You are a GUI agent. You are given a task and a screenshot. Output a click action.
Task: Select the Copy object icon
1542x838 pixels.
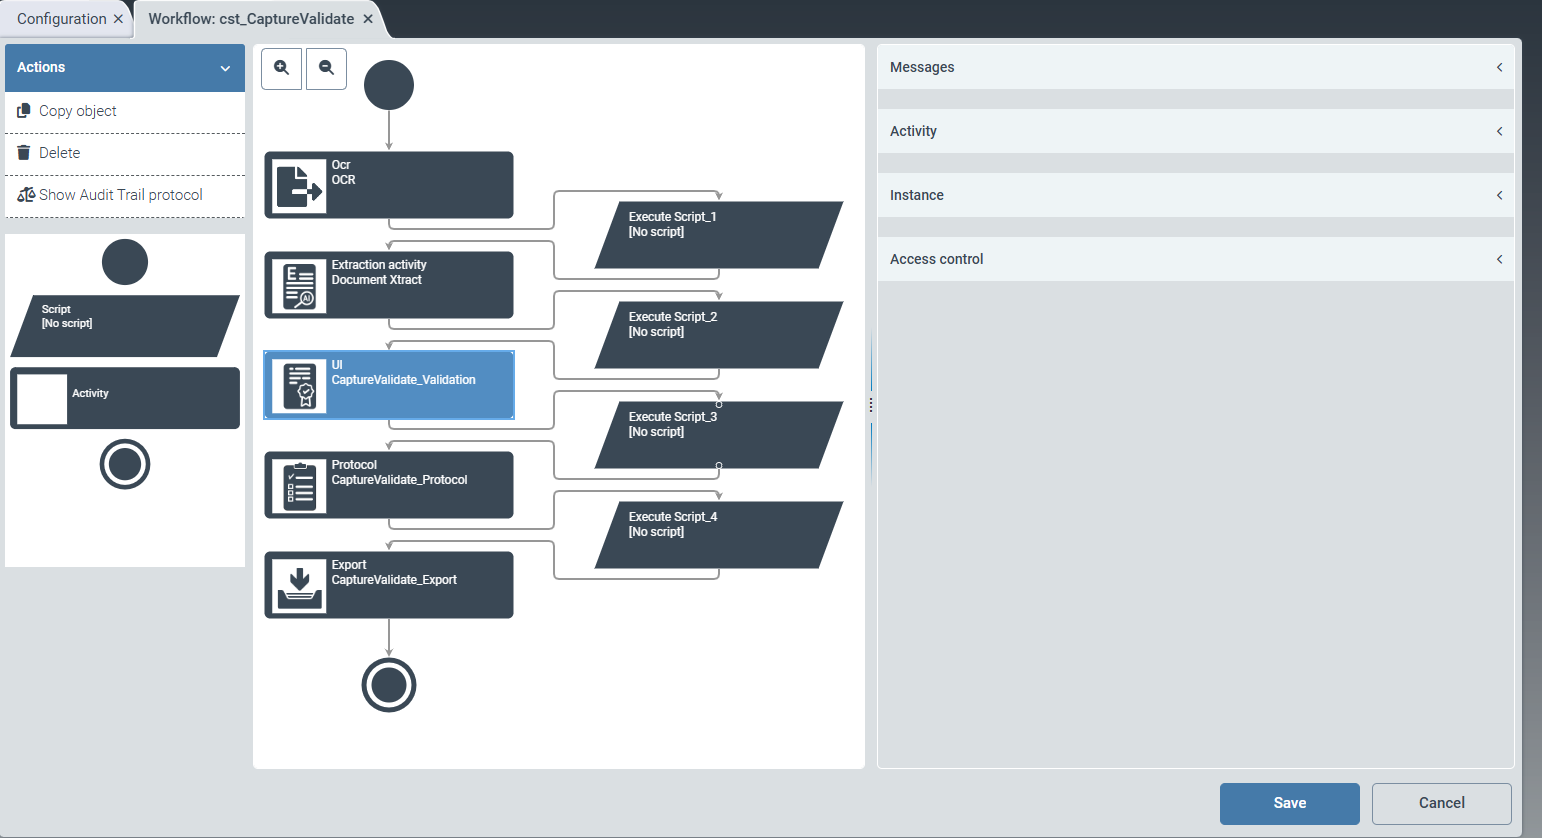23,110
